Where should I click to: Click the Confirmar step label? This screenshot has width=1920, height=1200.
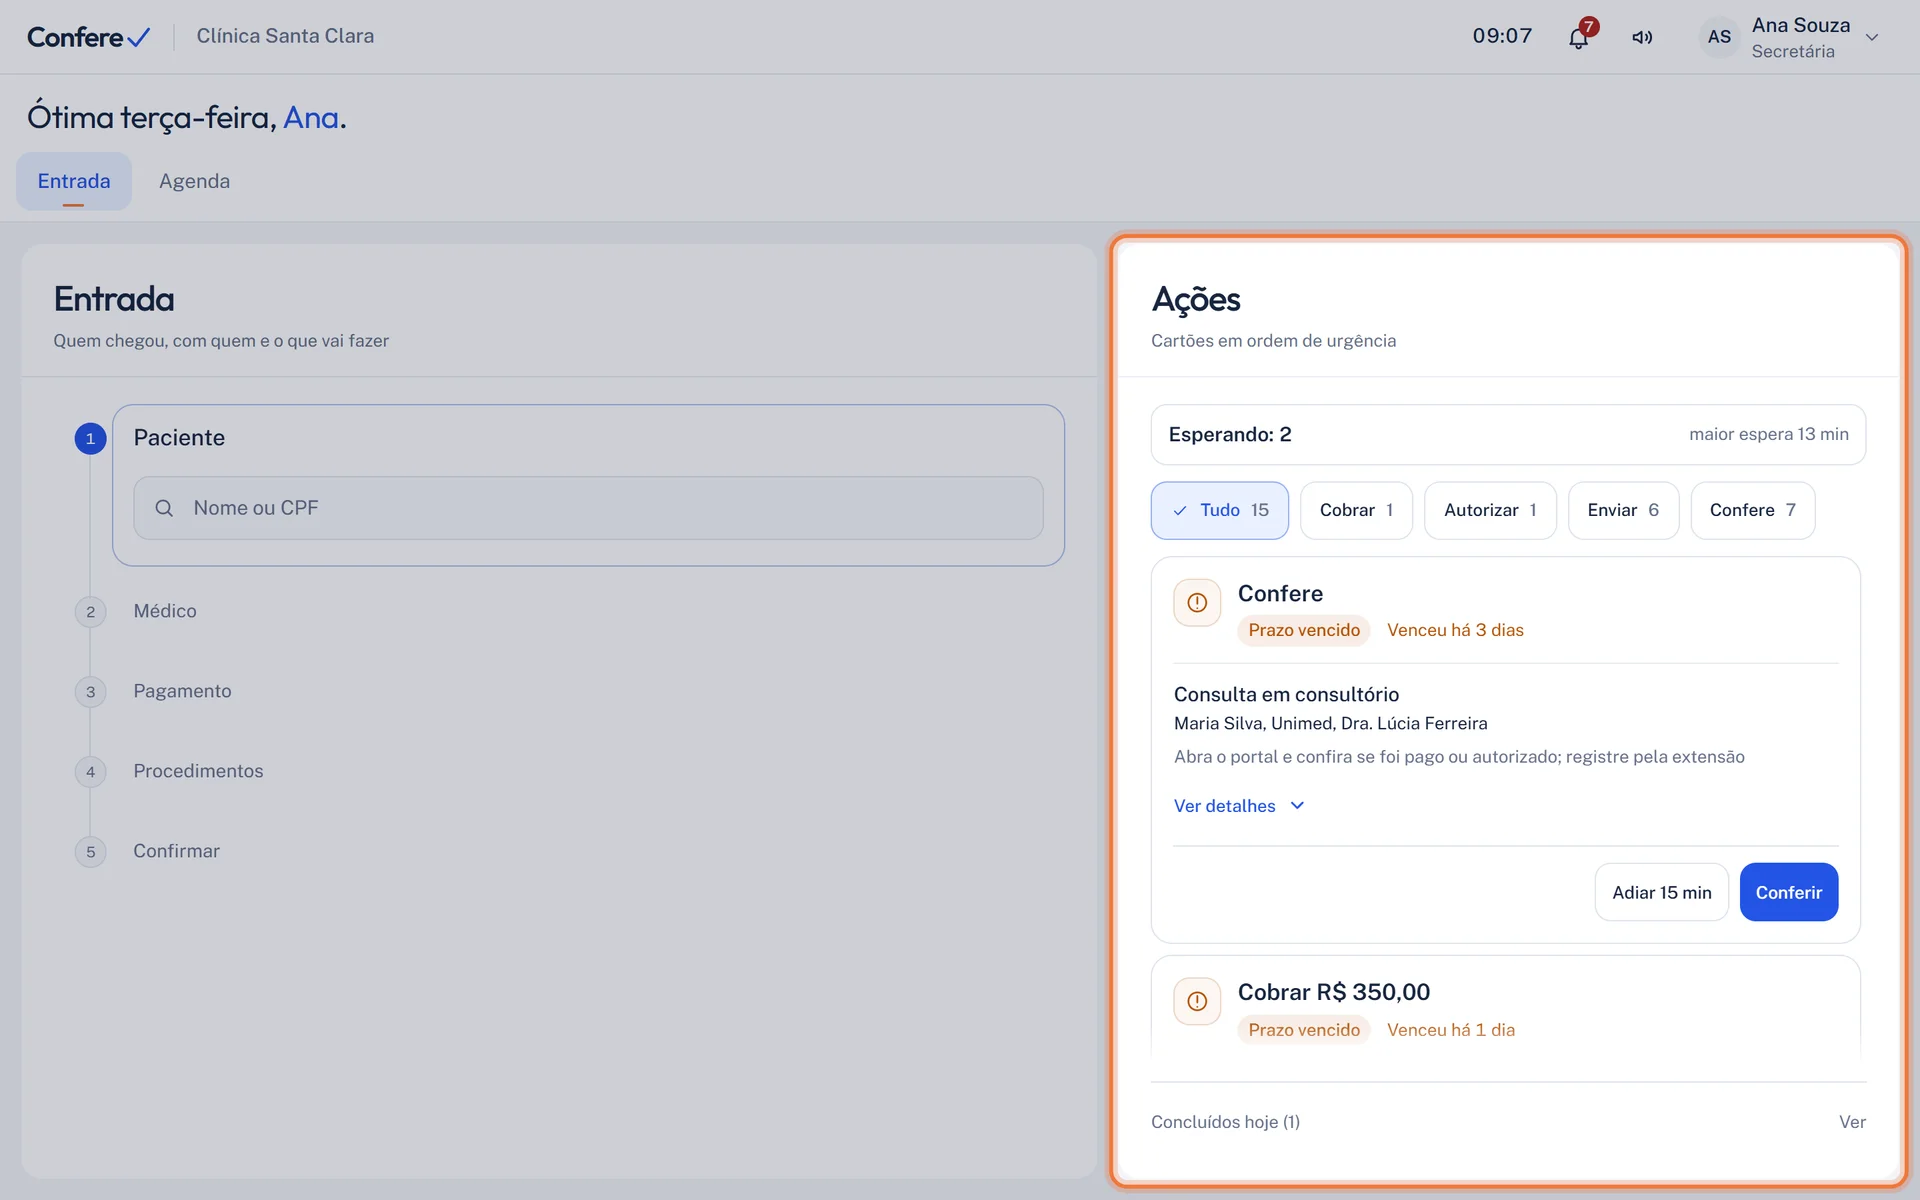click(176, 851)
